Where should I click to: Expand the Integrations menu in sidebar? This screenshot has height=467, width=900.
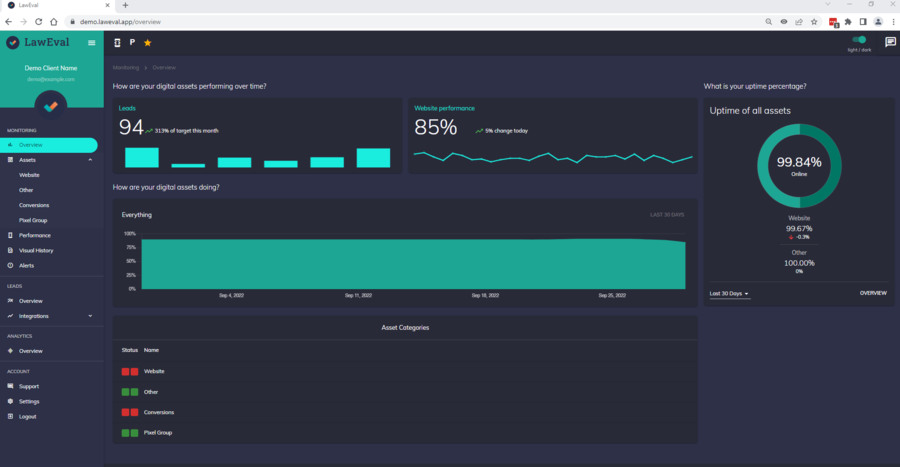point(90,316)
